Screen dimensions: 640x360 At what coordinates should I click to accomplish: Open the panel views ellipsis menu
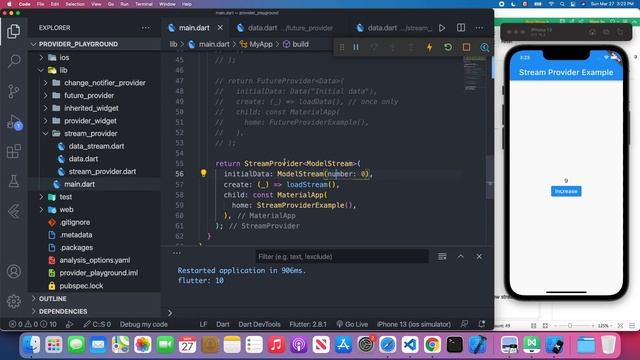(x=176, y=253)
